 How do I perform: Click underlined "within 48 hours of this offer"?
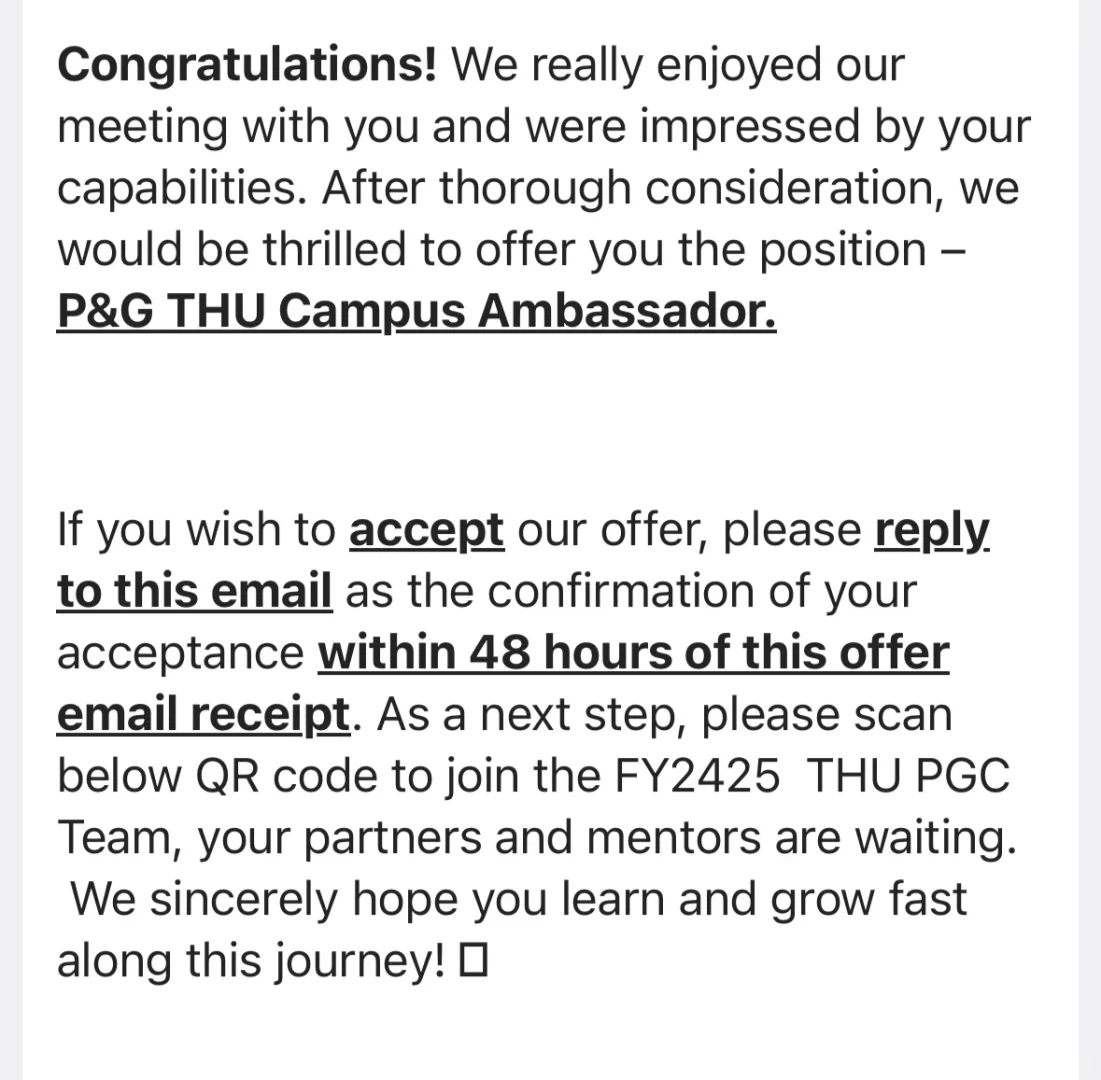coord(633,653)
